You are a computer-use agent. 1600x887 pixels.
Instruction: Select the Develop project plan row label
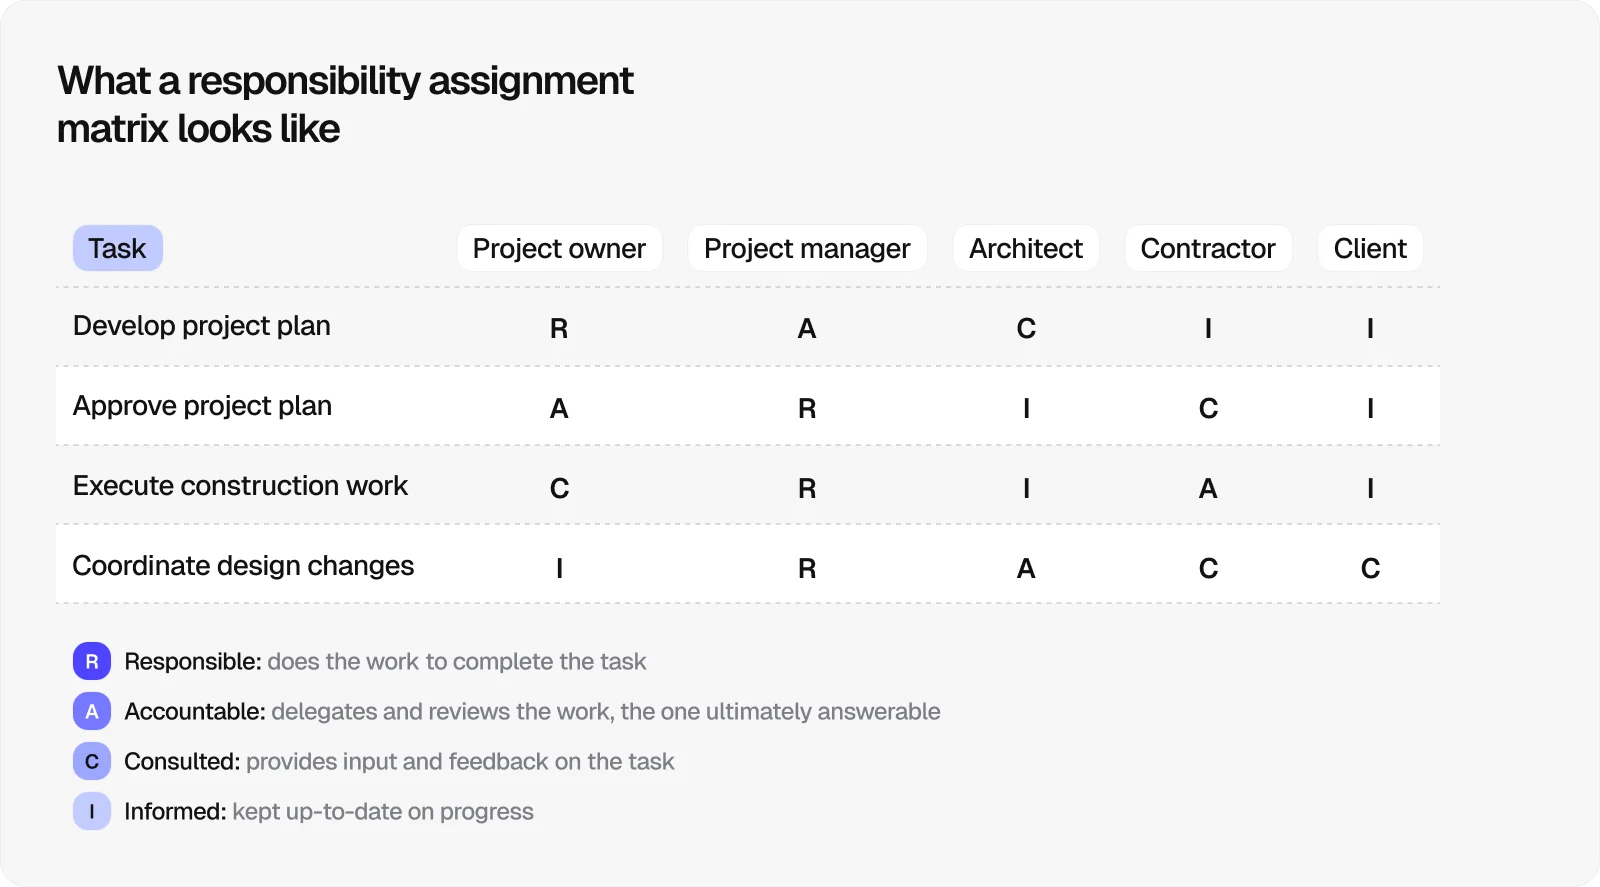click(x=202, y=326)
